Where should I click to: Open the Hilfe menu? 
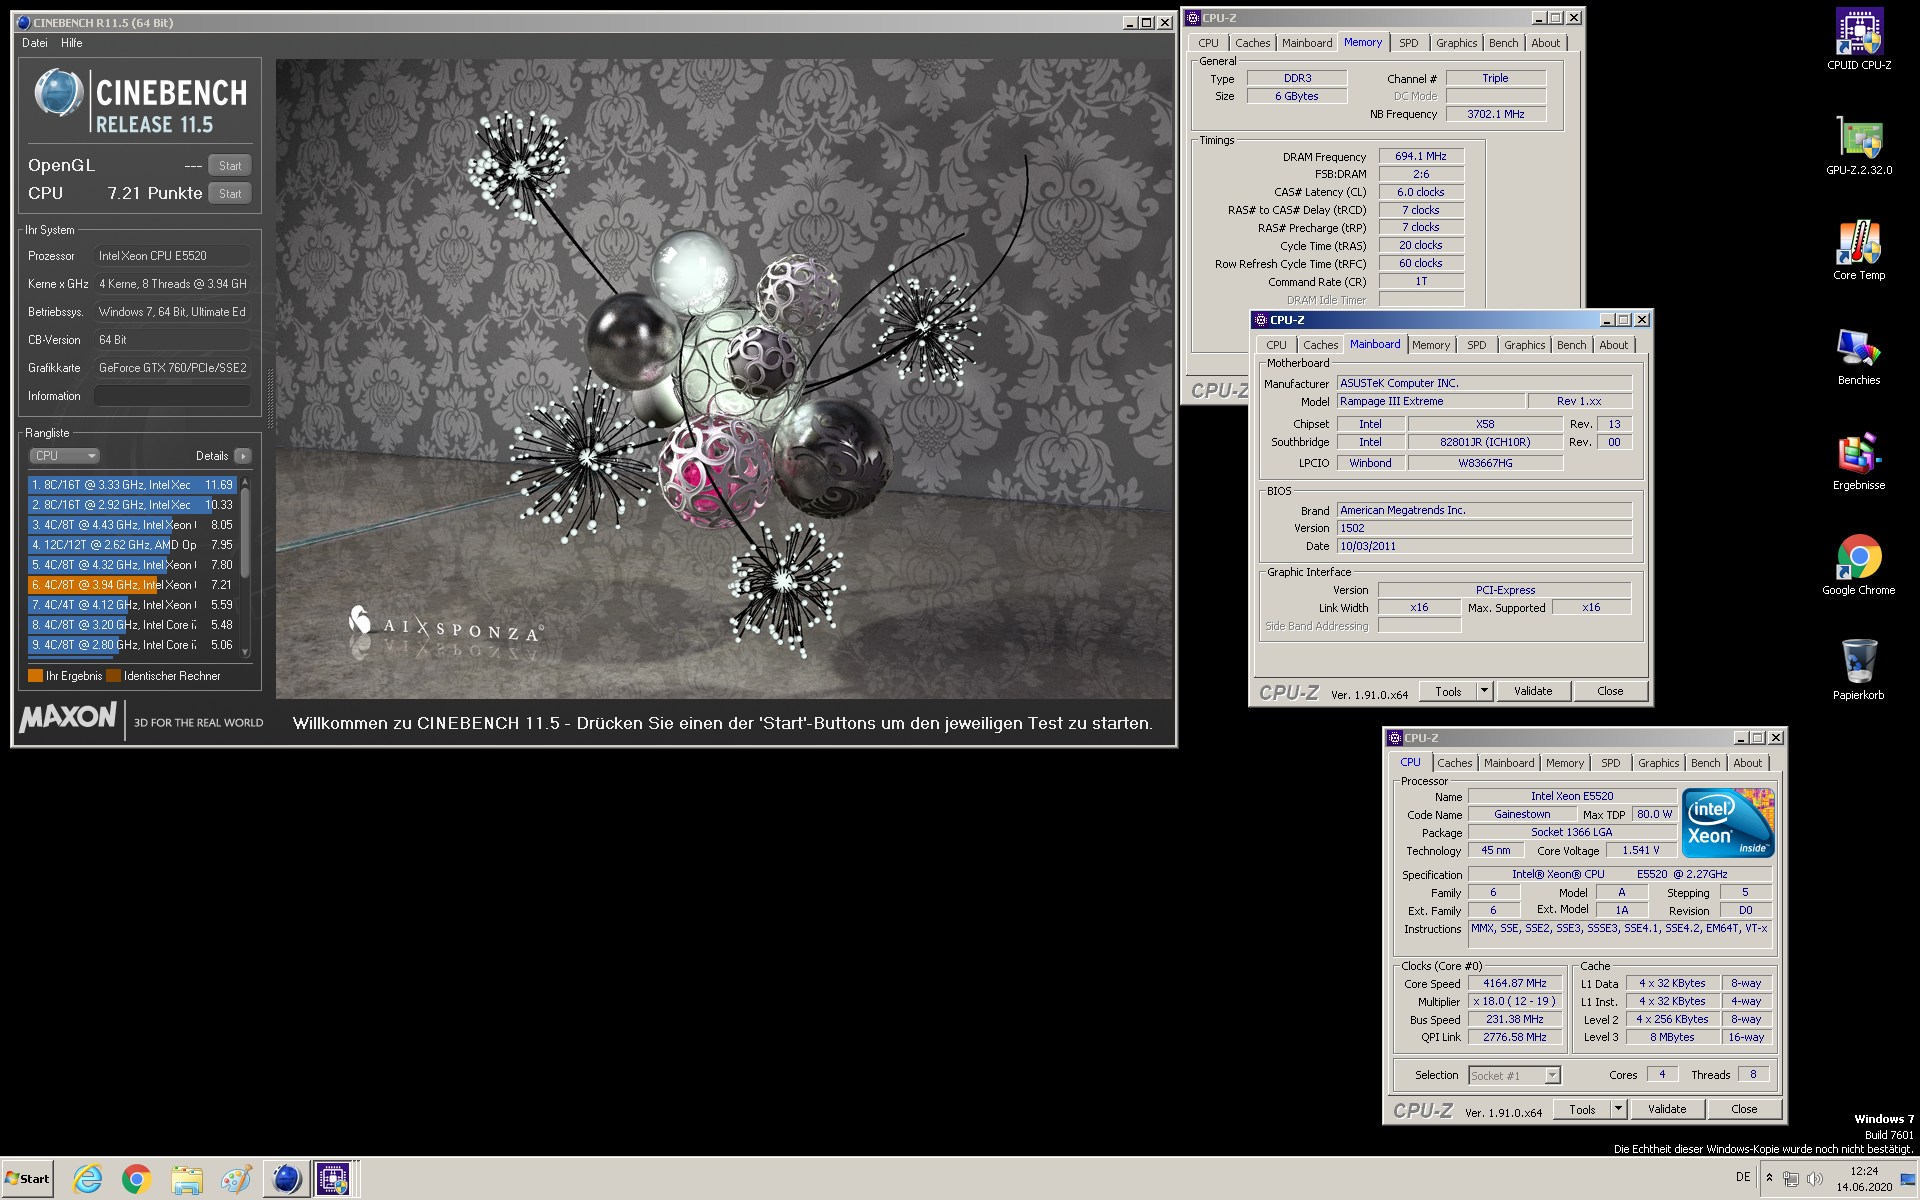click(72, 43)
